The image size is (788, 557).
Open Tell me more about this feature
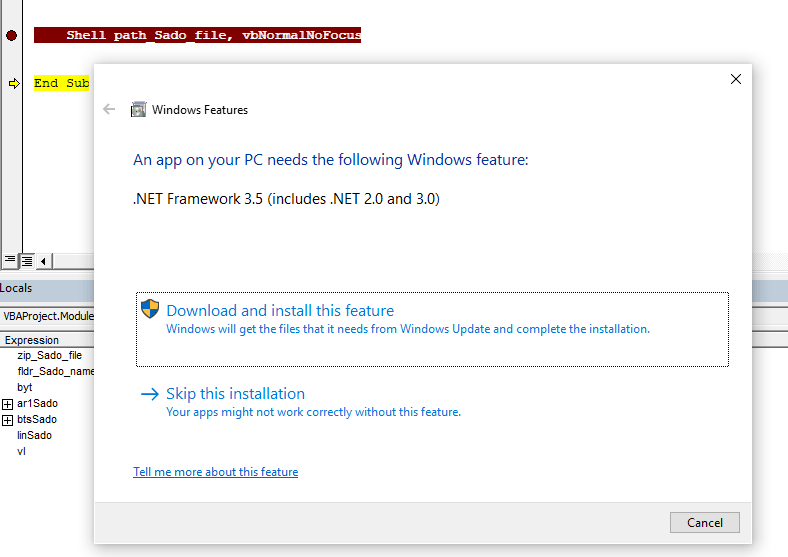(x=215, y=472)
